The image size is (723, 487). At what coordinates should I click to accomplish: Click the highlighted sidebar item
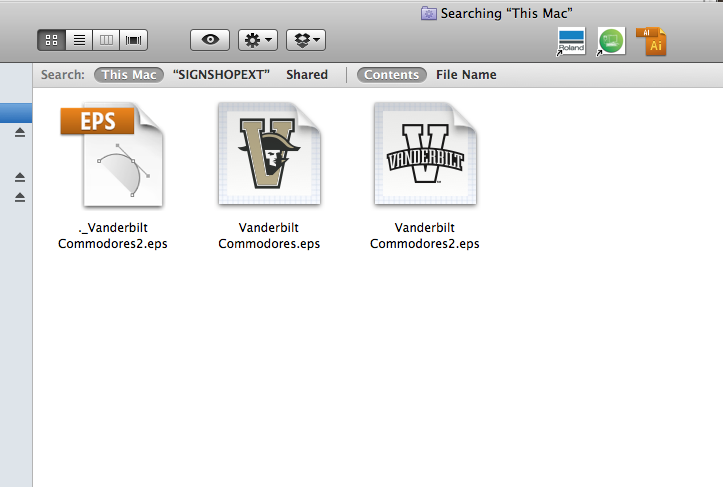(16, 113)
